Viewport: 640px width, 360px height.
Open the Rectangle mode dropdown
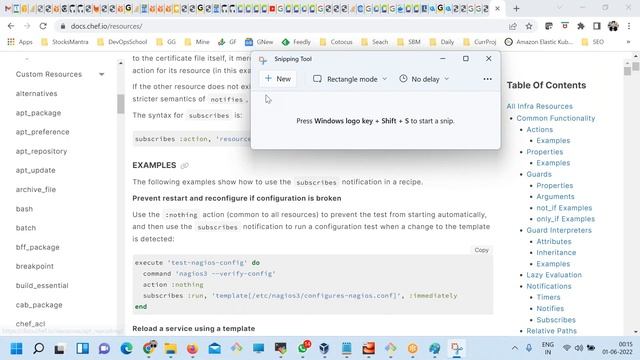coord(350,79)
